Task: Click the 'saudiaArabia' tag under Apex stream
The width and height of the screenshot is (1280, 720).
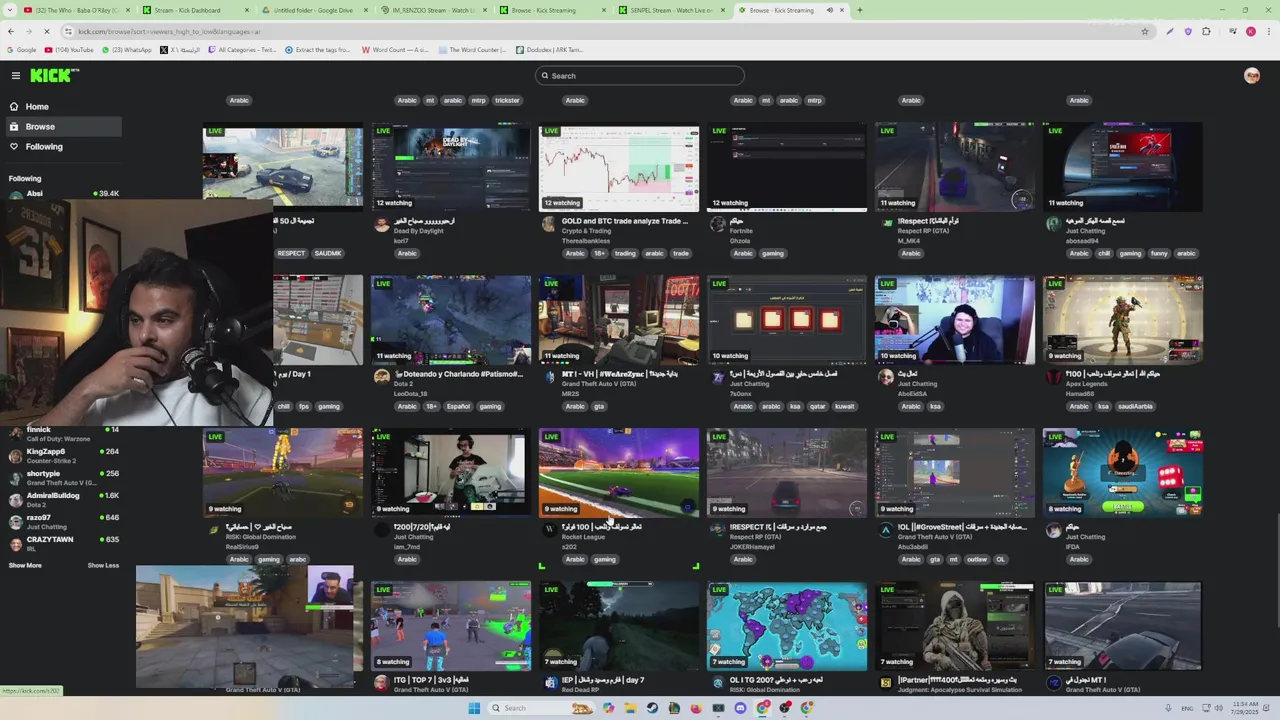Action: [x=1135, y=407]
